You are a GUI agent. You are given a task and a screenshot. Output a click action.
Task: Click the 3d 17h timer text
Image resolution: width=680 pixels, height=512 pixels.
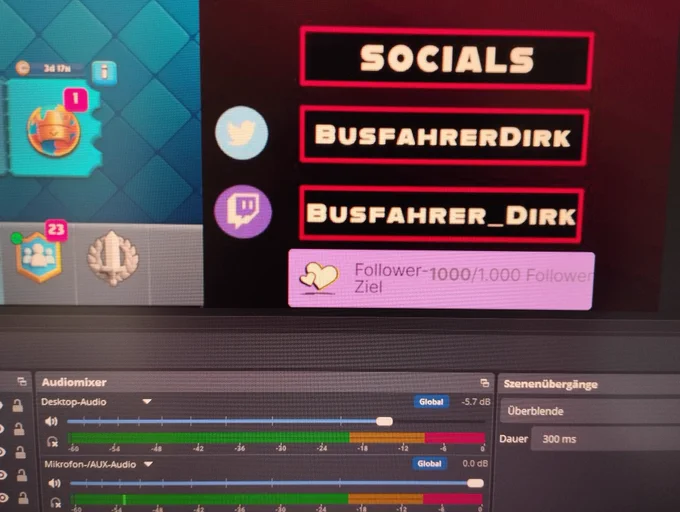(x=57, y=68)
